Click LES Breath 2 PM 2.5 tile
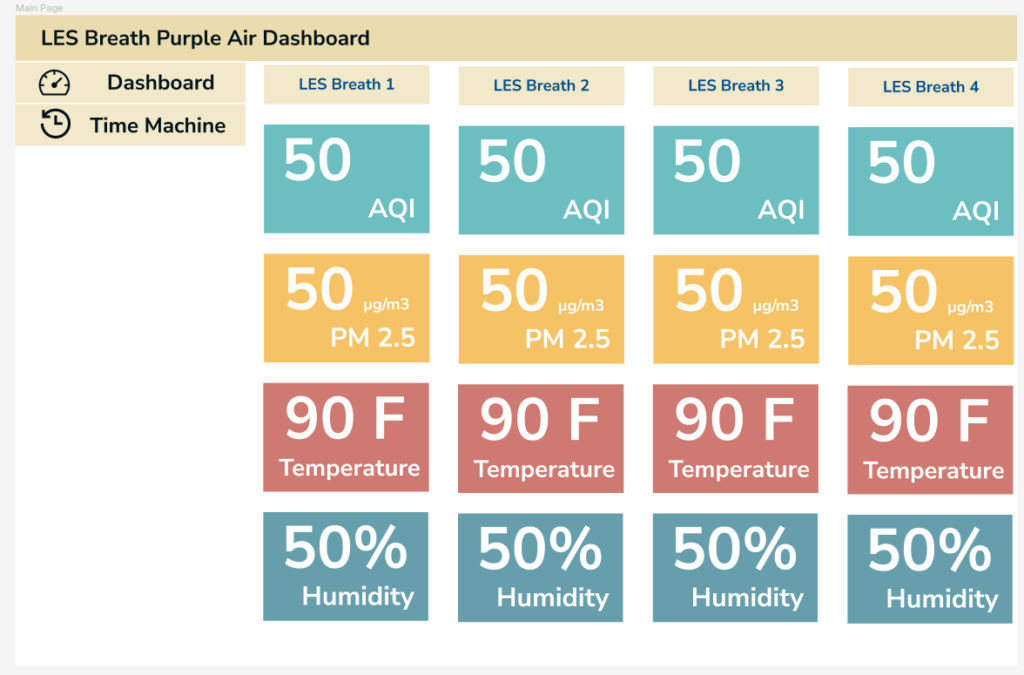Screen dimensions: 1024x675 541,309
